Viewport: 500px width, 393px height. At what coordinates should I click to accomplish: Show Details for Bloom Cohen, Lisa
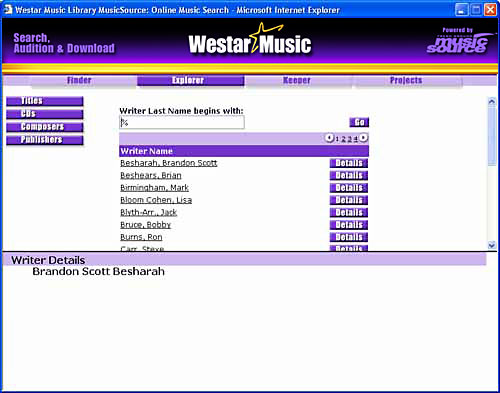(x=349, y=200)
